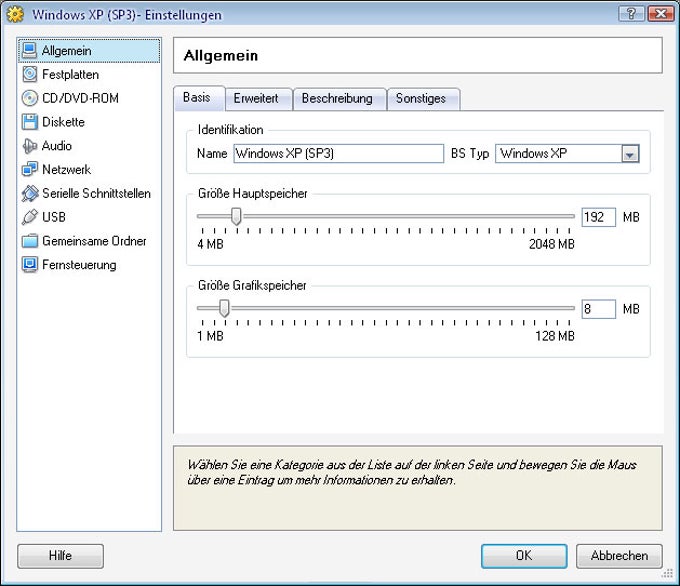Image resolution: width=680 pixels, height=586 pixels.
Task: Click the Diskette floppy icon
Action: 29,122
